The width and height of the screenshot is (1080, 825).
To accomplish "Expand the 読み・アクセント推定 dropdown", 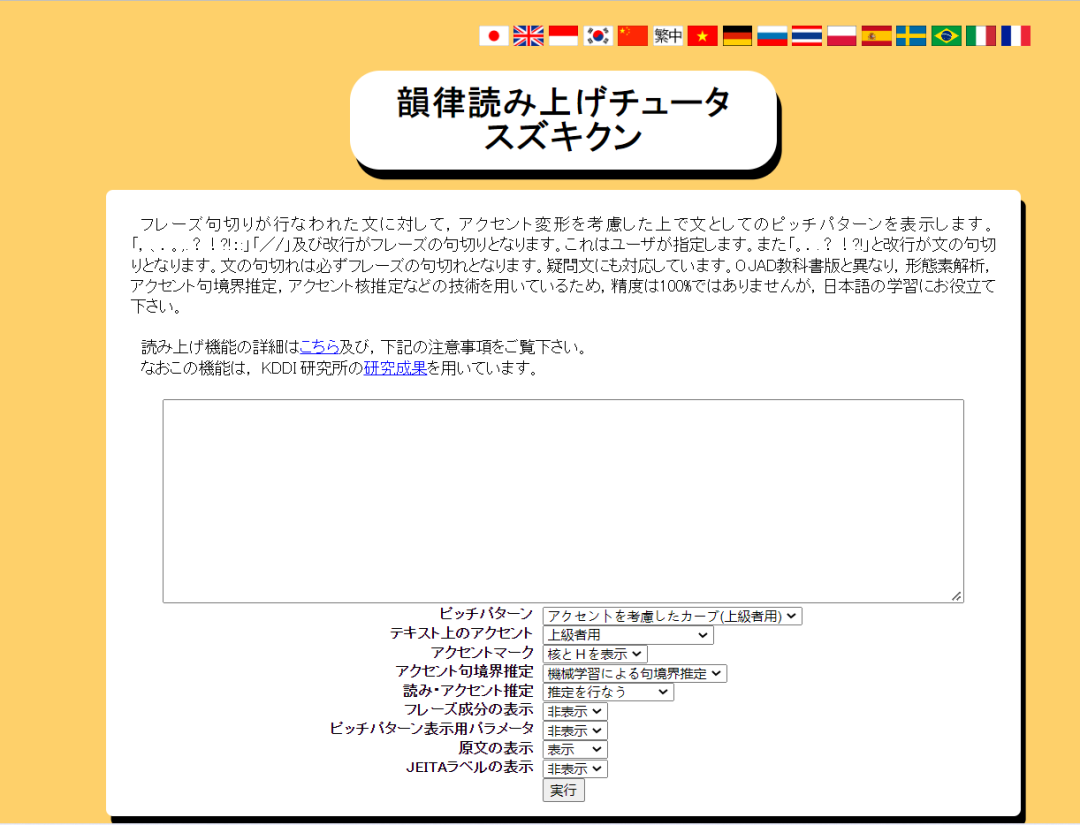I will click(608, 692).
